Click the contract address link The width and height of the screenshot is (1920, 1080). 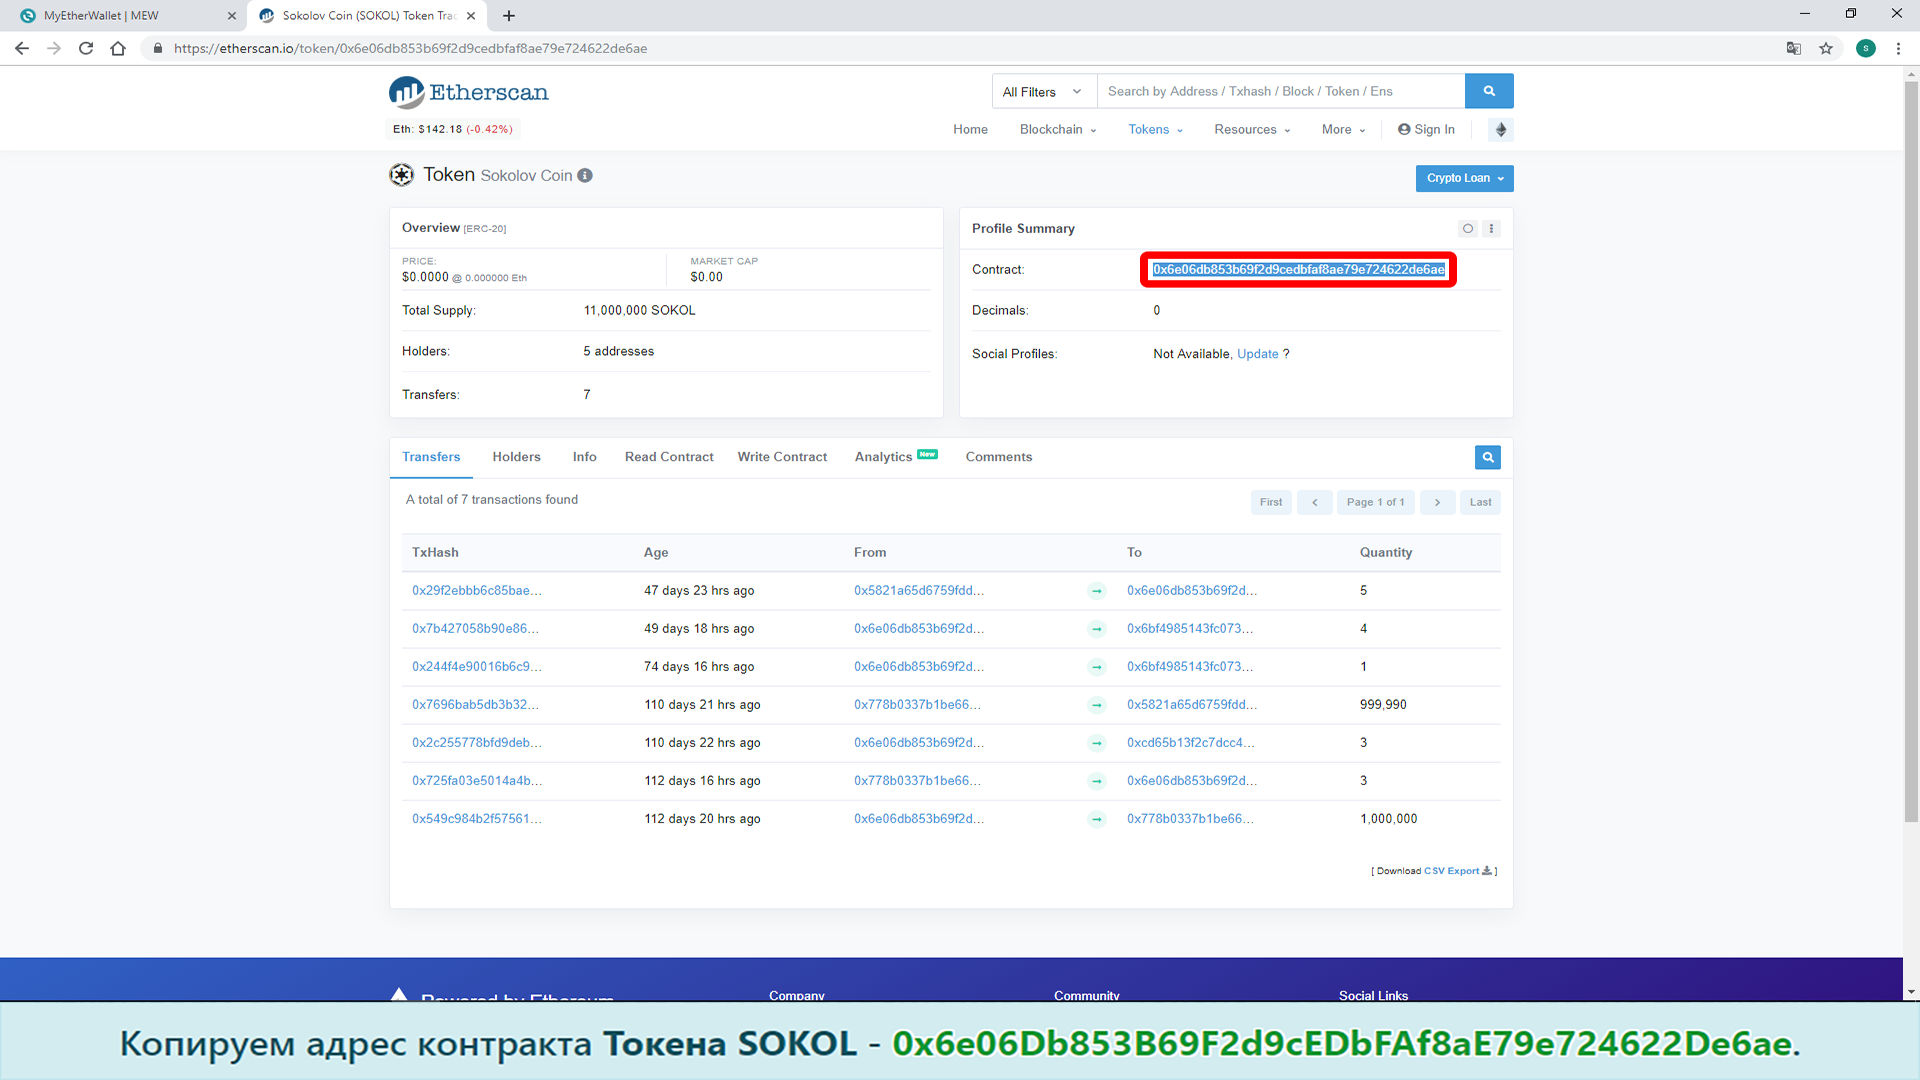click(x=1298, y=270)
